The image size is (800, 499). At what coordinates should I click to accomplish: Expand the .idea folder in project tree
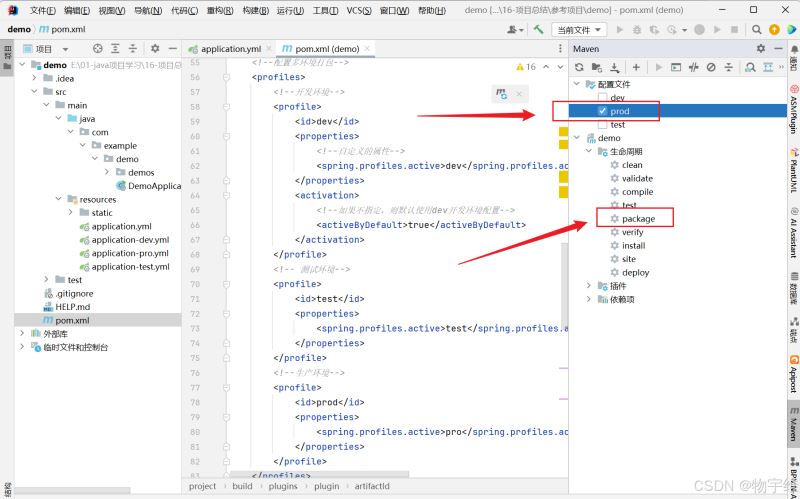[x=35, y=78]
